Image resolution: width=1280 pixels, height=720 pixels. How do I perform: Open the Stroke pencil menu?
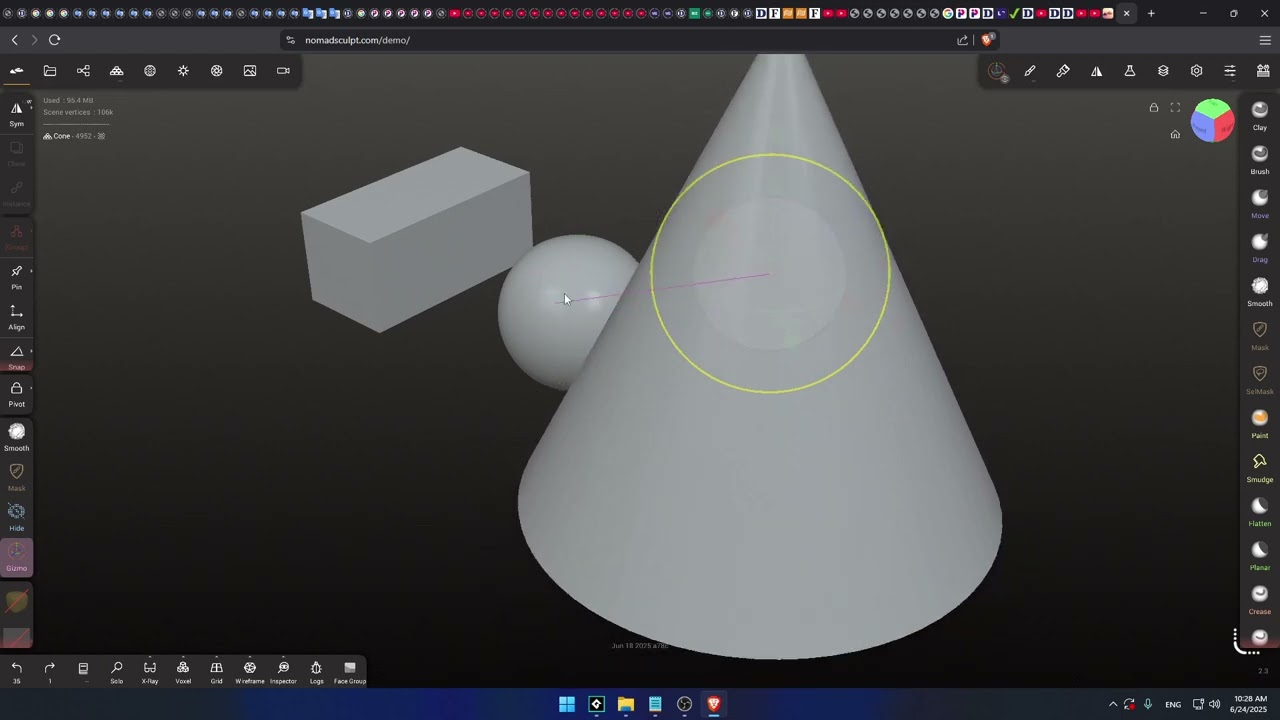[x=1030, y=71]
